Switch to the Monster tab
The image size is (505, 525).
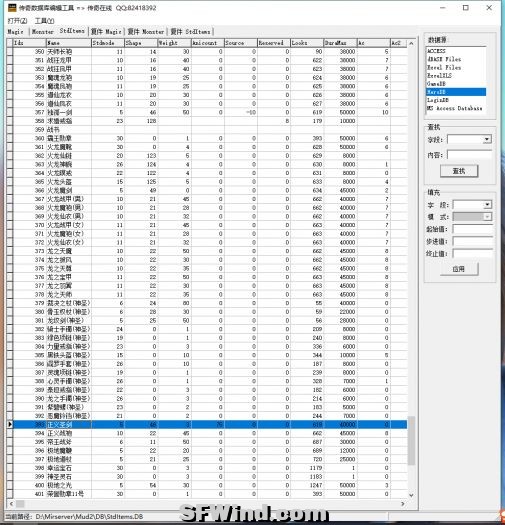pyautogui.click(x=43, y=31)
